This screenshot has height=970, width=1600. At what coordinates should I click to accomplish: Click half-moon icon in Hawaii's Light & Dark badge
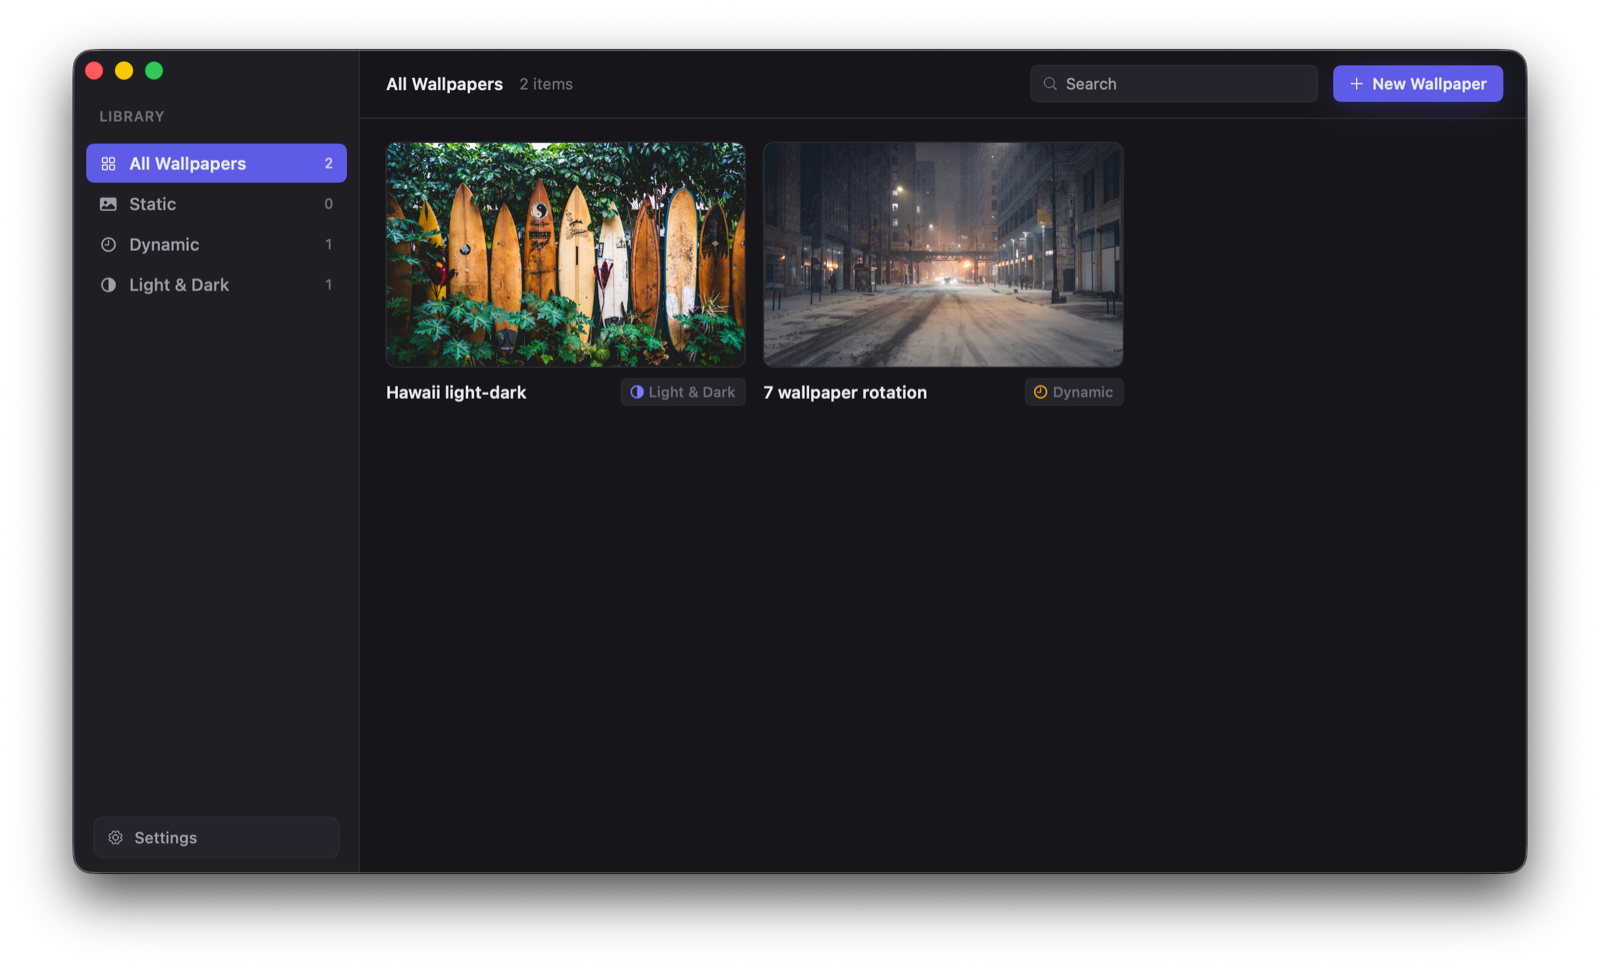point(637,392)
